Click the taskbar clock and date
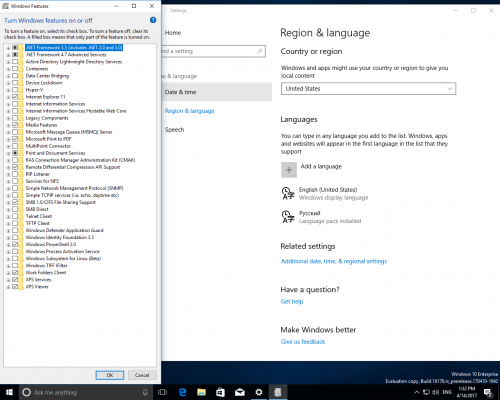This screenshot has height=400, width=500. [x=466, y=392]
